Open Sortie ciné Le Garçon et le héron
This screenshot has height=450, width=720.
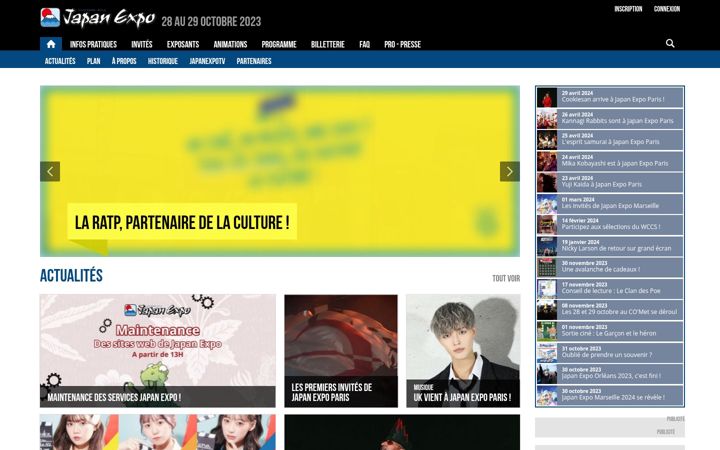click(610, 331)
